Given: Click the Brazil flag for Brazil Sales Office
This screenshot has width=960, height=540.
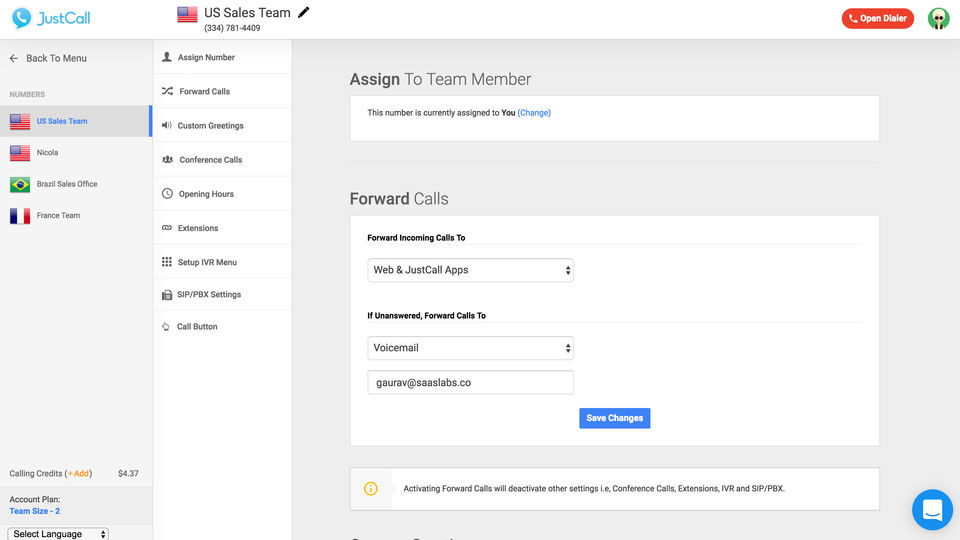Looking at the screenshot, I should click(20, 184).
